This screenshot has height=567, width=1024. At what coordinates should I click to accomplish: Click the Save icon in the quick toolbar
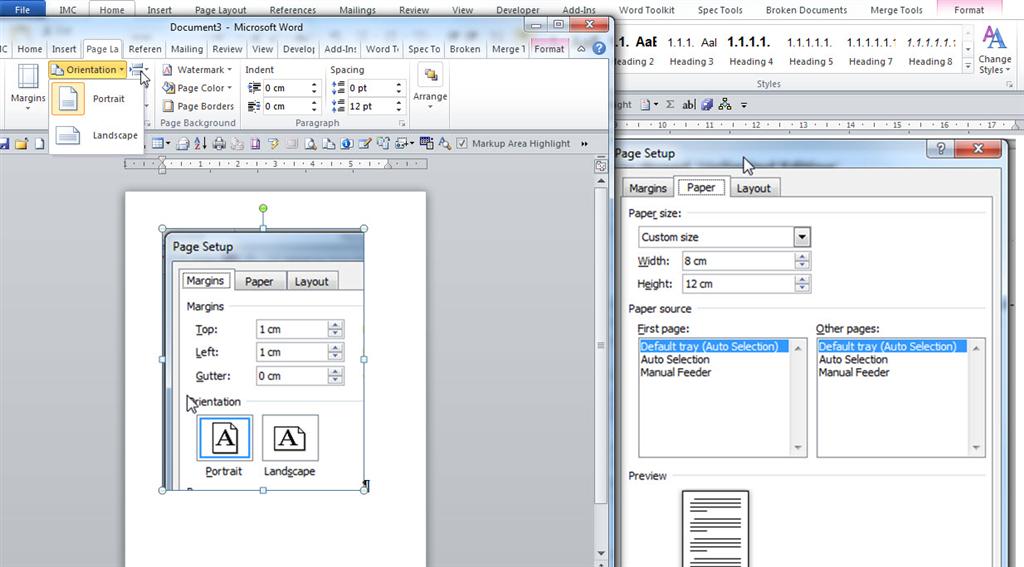coord(4,144)
